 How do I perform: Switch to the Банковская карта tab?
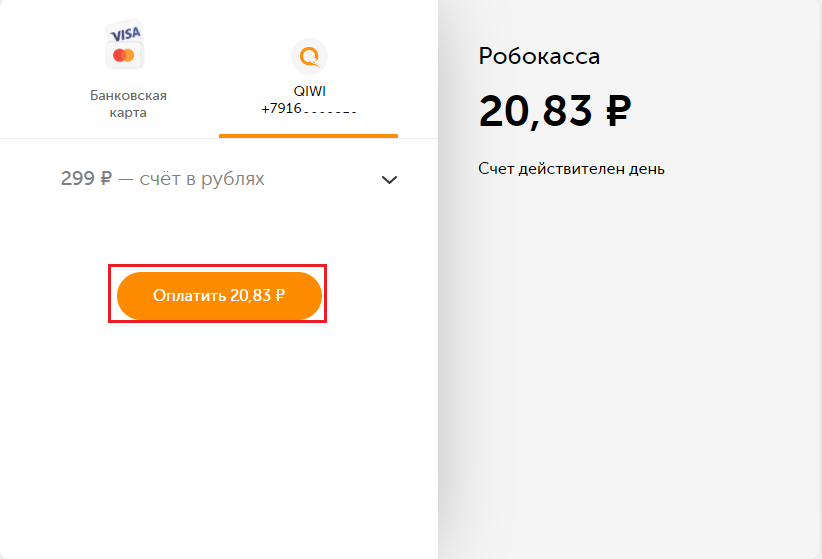coord(128,103)
